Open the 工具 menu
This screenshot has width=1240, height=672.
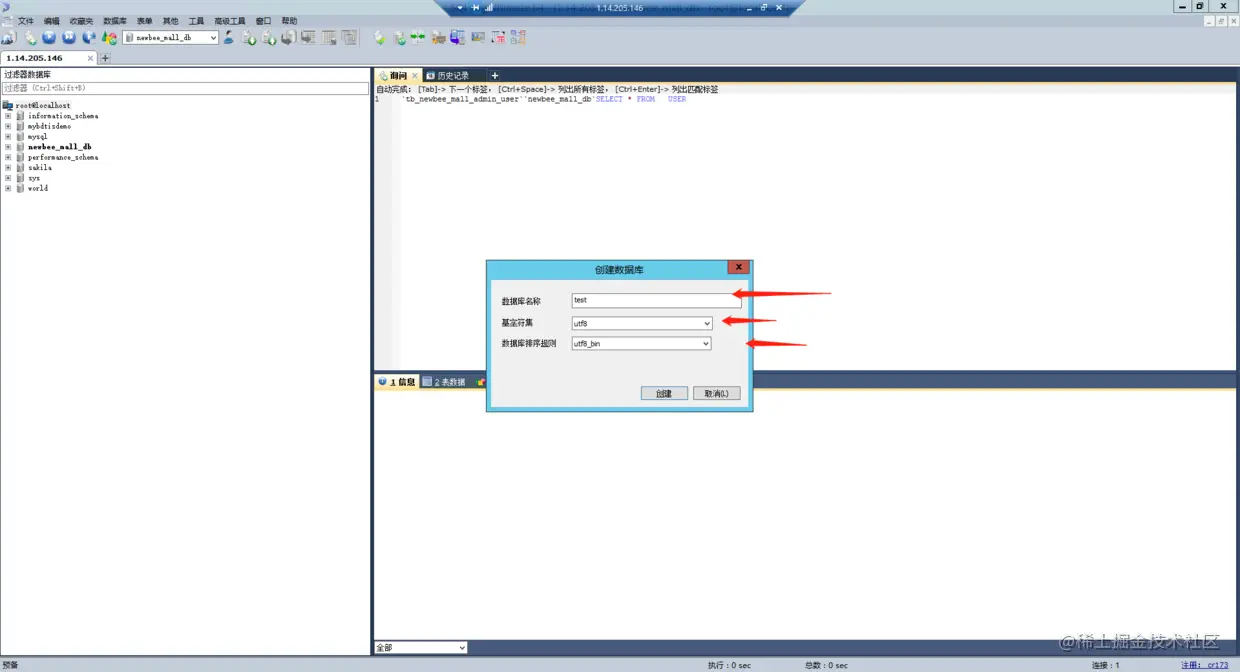click(196, 21)
